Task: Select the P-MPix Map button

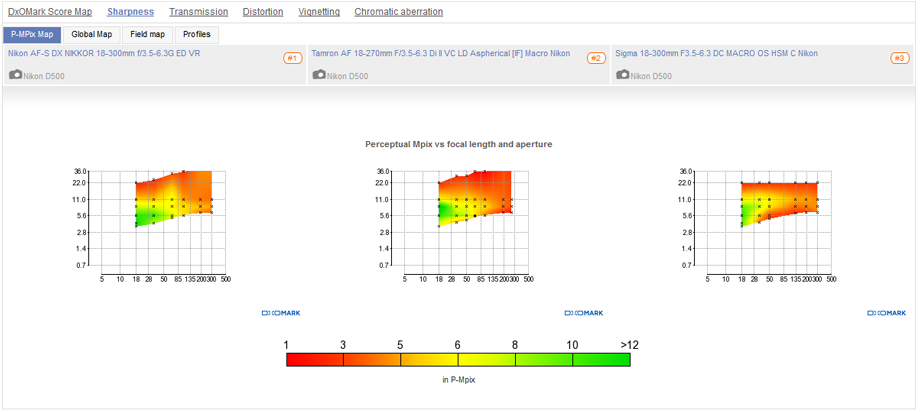Action: click(32, 35)
